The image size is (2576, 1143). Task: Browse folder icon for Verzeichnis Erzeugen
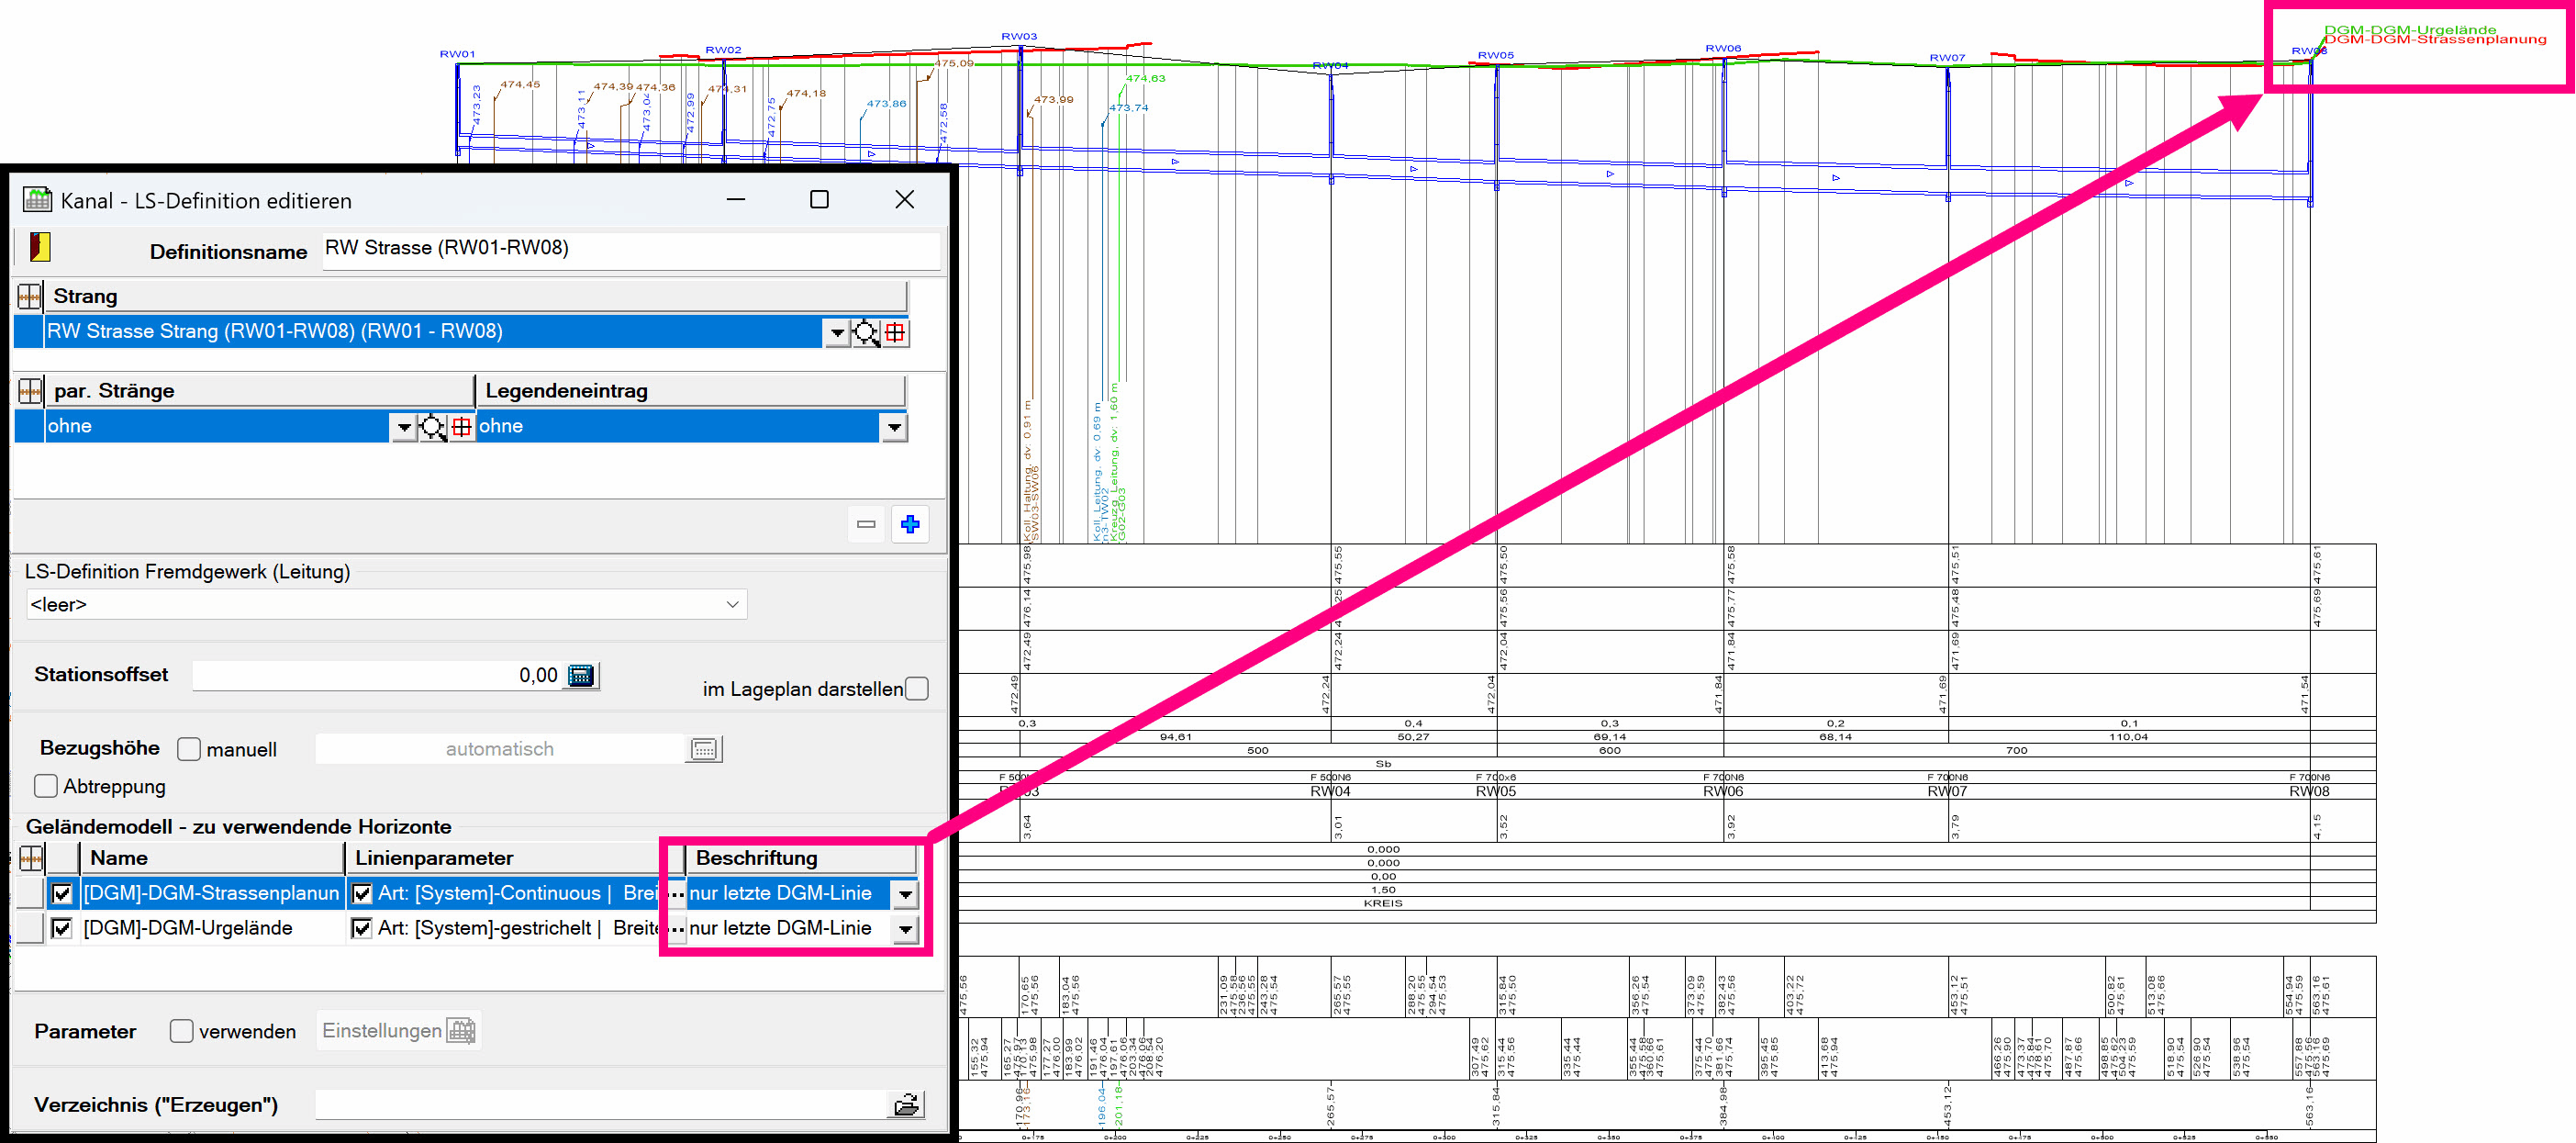[906, 1105]
